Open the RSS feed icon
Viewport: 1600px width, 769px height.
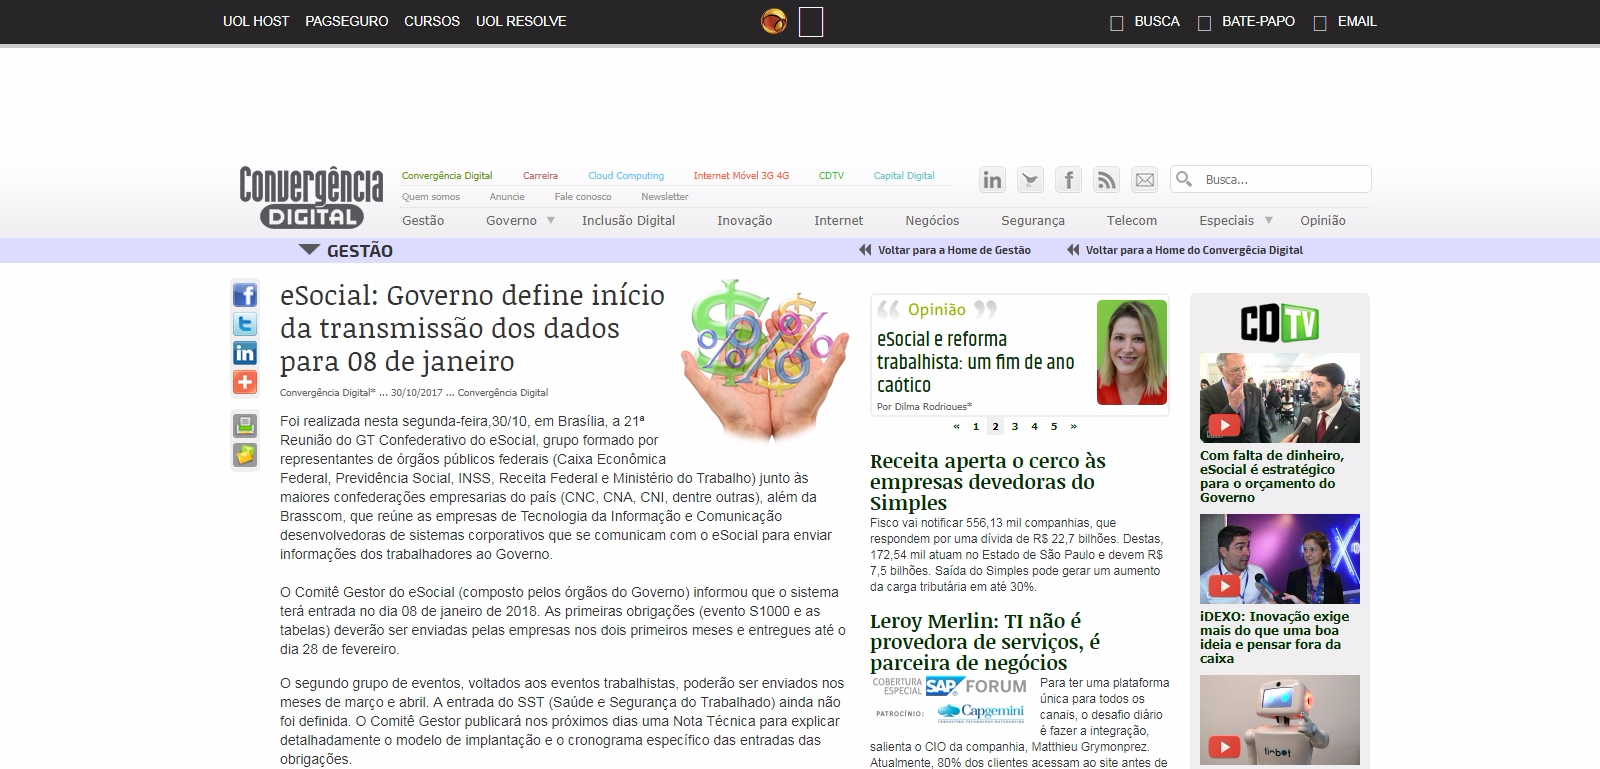[1106, 180]
